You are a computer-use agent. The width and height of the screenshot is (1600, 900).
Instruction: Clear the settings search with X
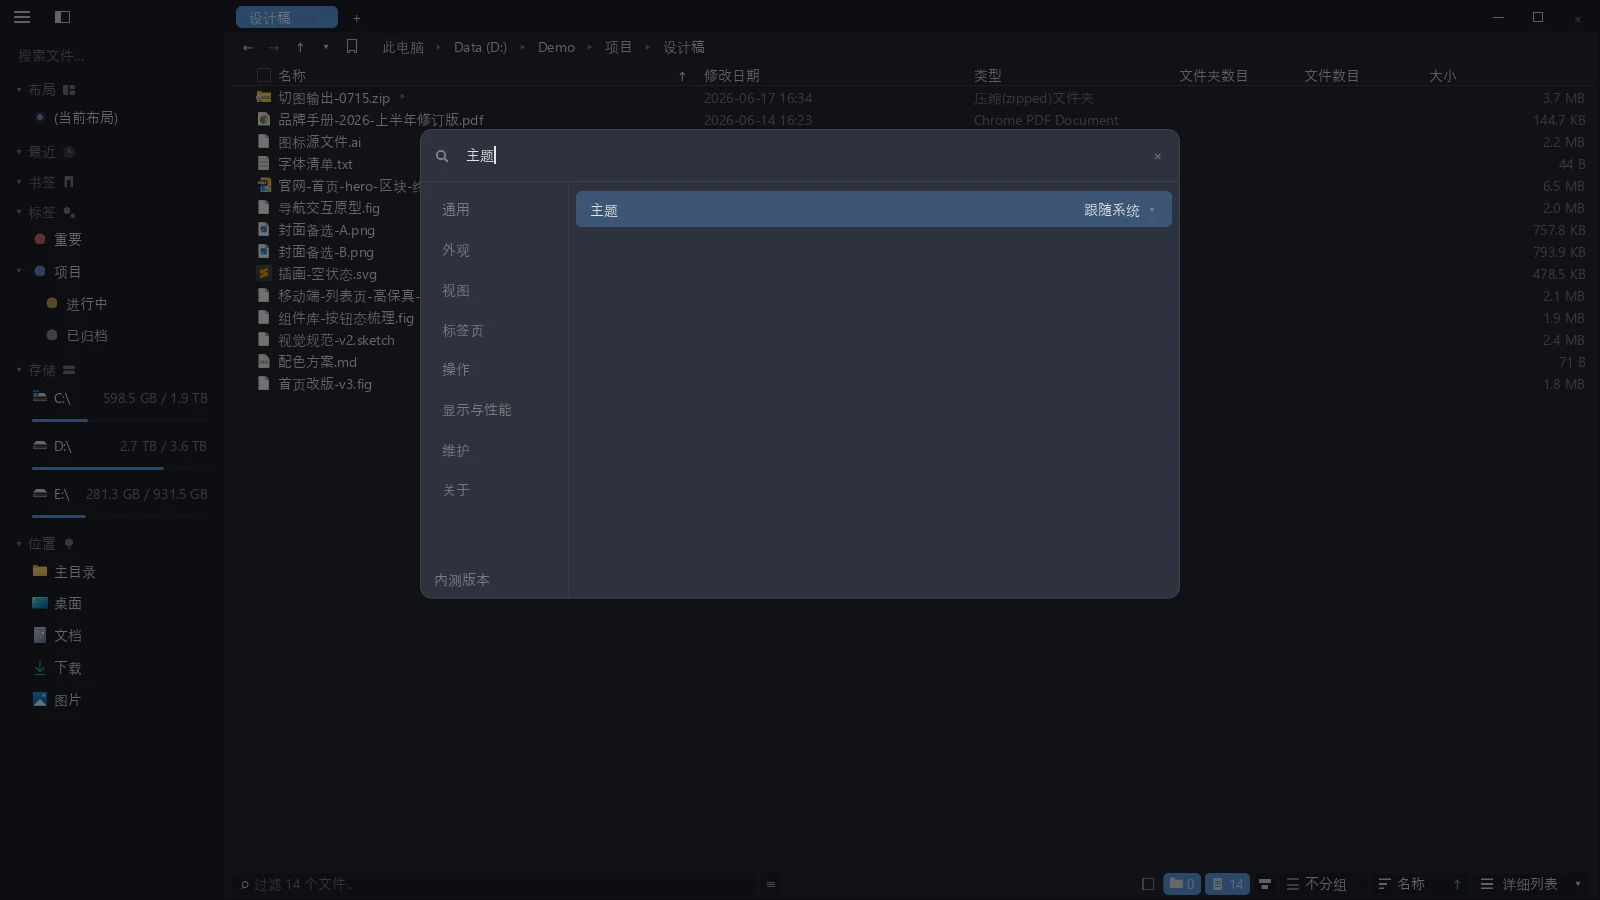point(1158,156)
